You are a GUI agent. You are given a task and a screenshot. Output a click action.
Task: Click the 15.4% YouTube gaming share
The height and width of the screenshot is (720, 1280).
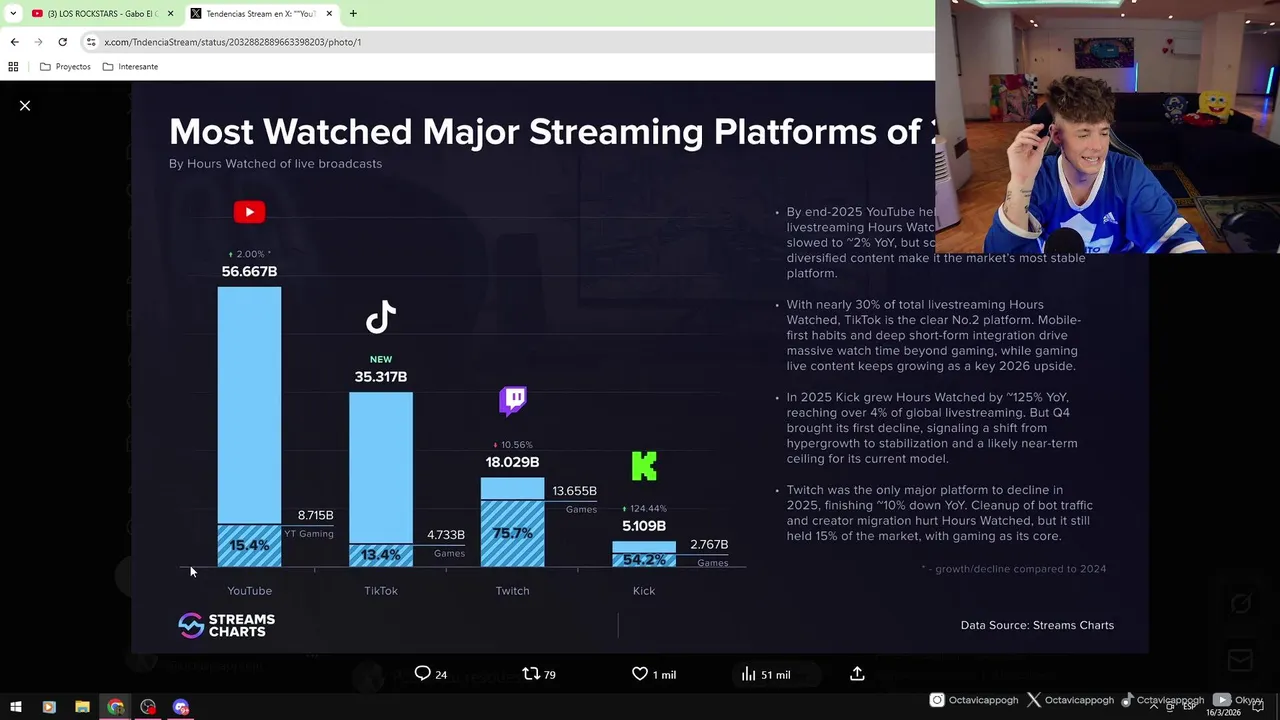coord(249,546)
